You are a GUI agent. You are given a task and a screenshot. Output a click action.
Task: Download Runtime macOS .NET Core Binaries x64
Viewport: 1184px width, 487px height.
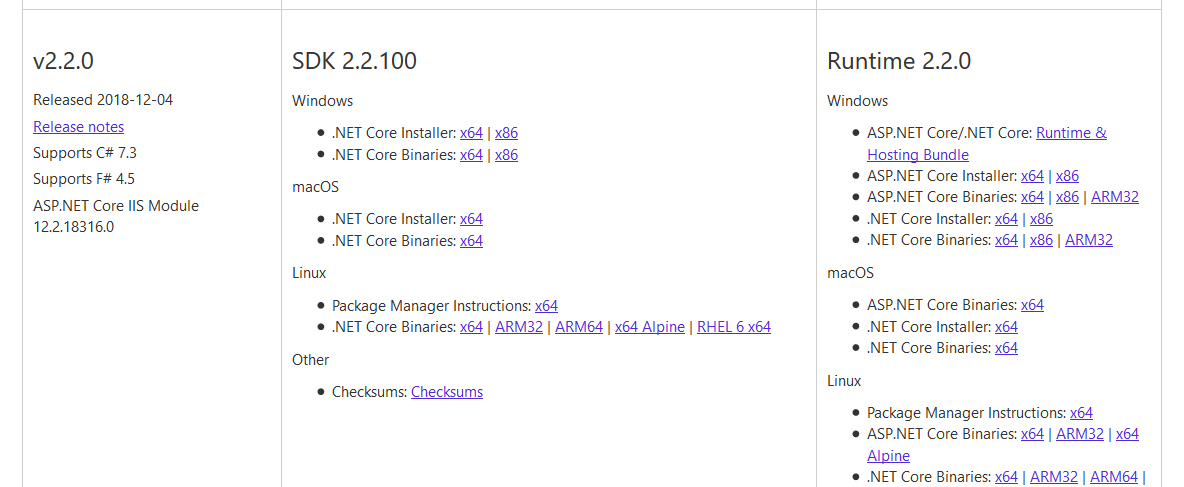click(x=1007, y=348)
